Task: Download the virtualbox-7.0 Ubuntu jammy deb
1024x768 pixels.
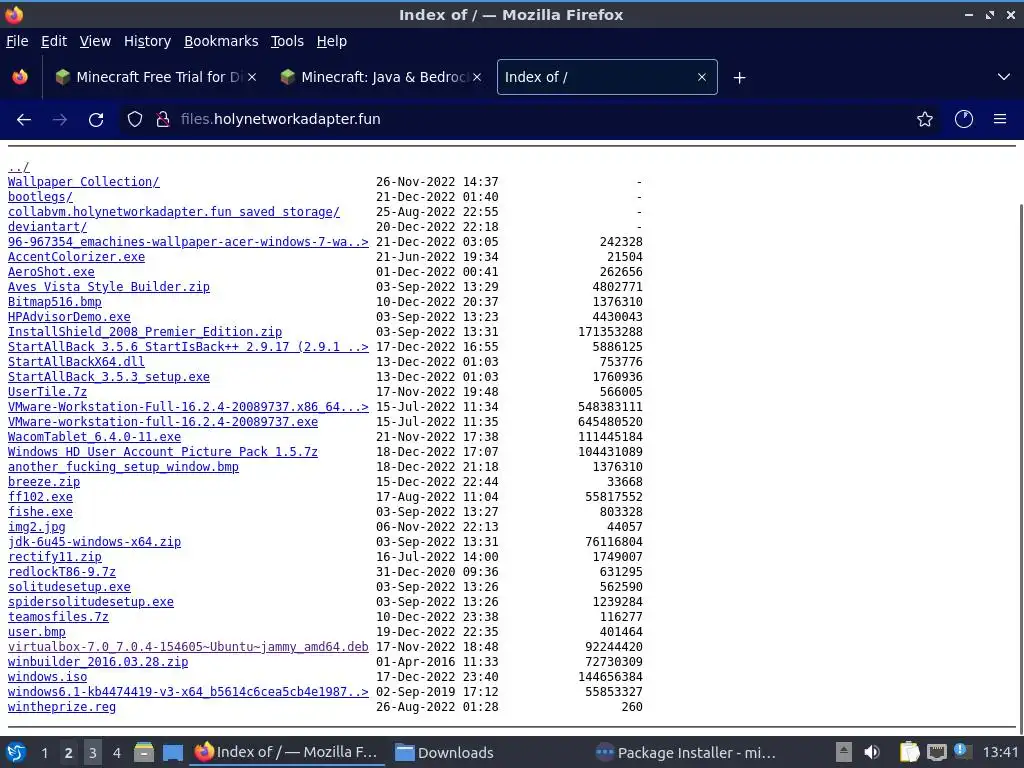Action: coord(188,648)
